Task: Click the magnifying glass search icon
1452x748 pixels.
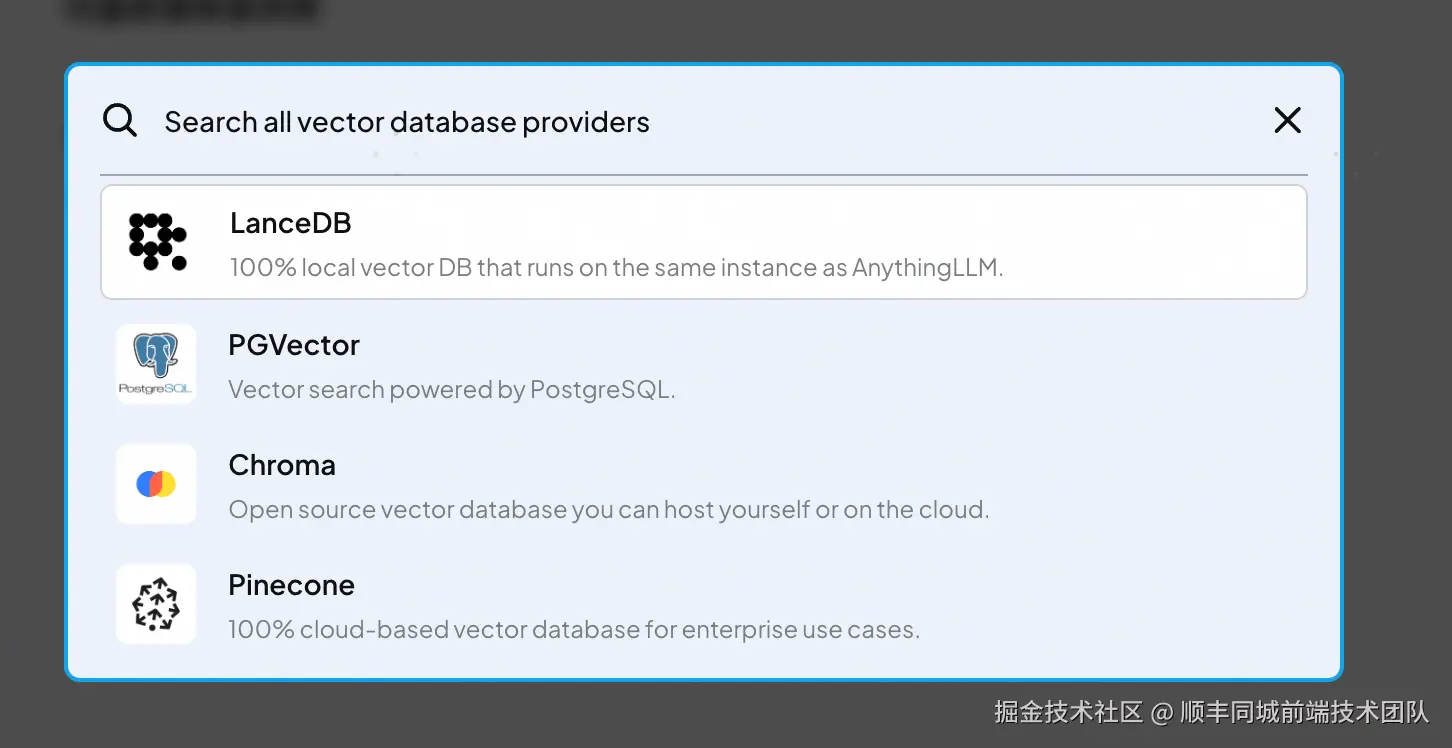Action: coord(120,121)
